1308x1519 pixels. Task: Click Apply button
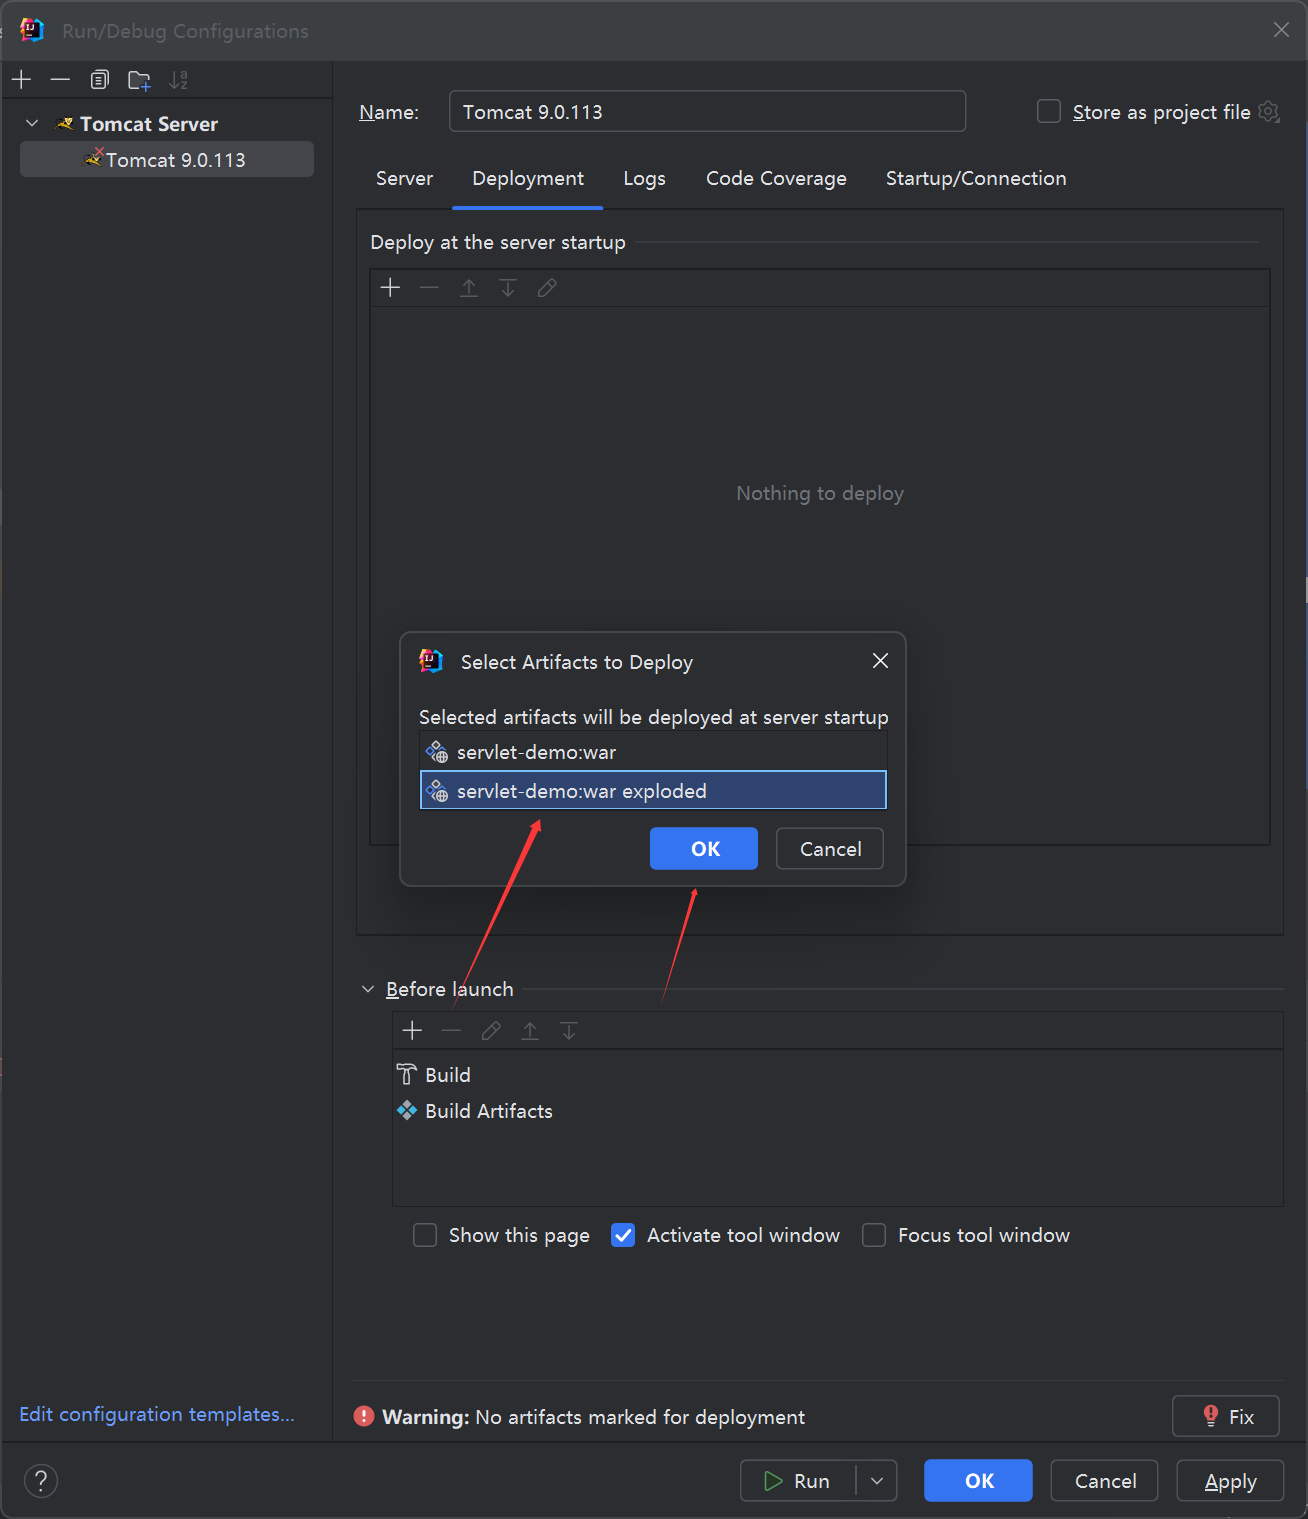[x=1230, y=1481]
